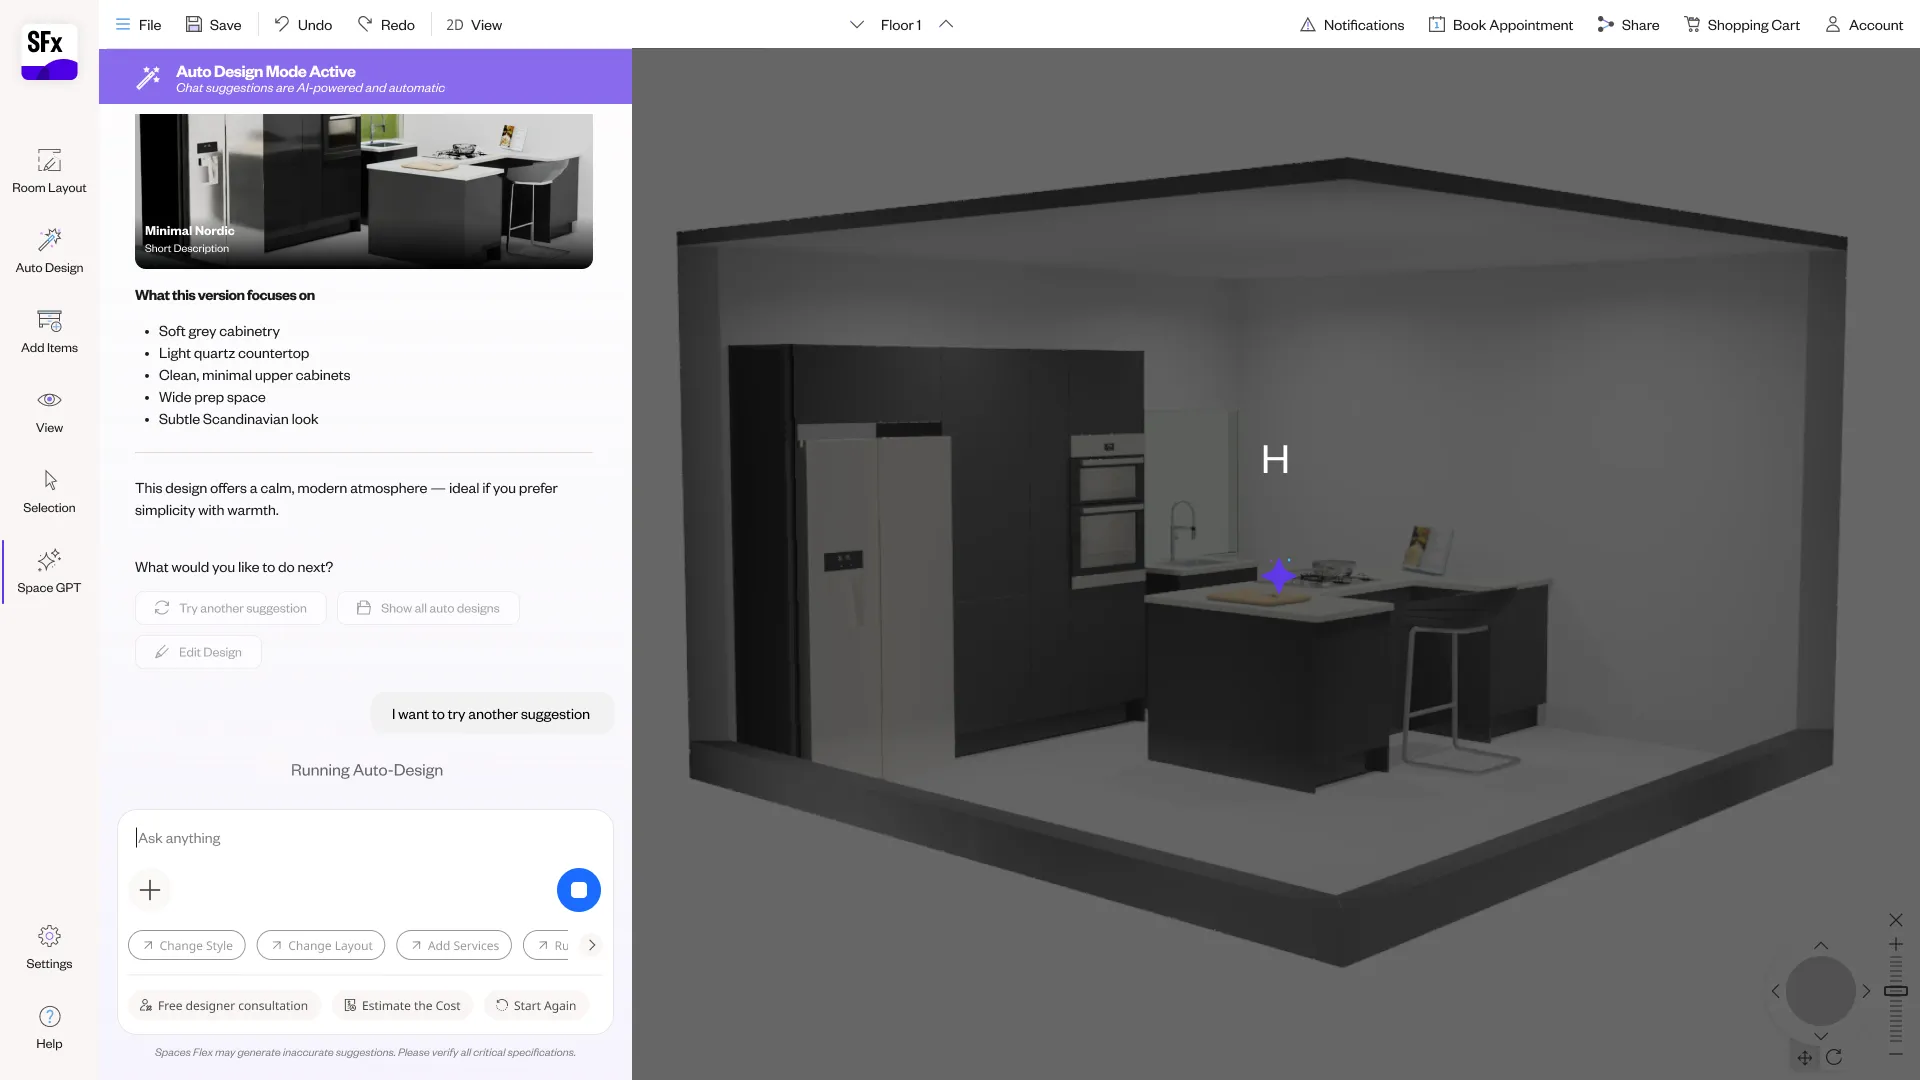Click the purple sparkle marker in the 3D view
The image size is (1920, 1080).
[x=1278, y=576]
